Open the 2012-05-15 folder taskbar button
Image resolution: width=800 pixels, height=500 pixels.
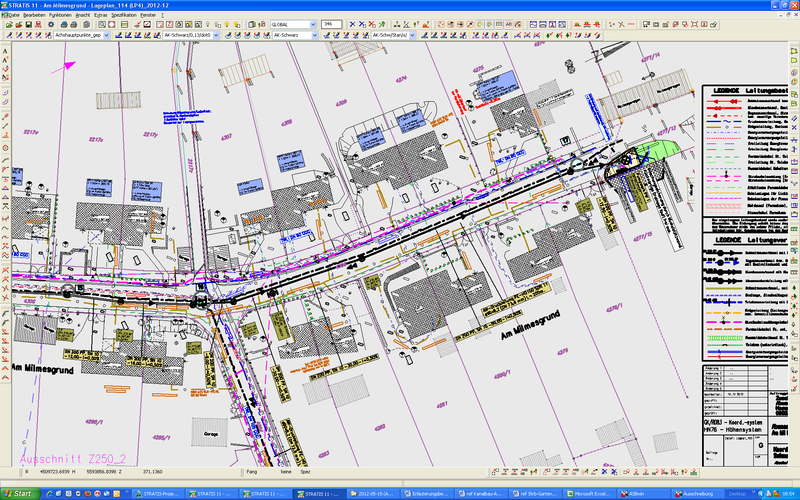pos(372,494)
